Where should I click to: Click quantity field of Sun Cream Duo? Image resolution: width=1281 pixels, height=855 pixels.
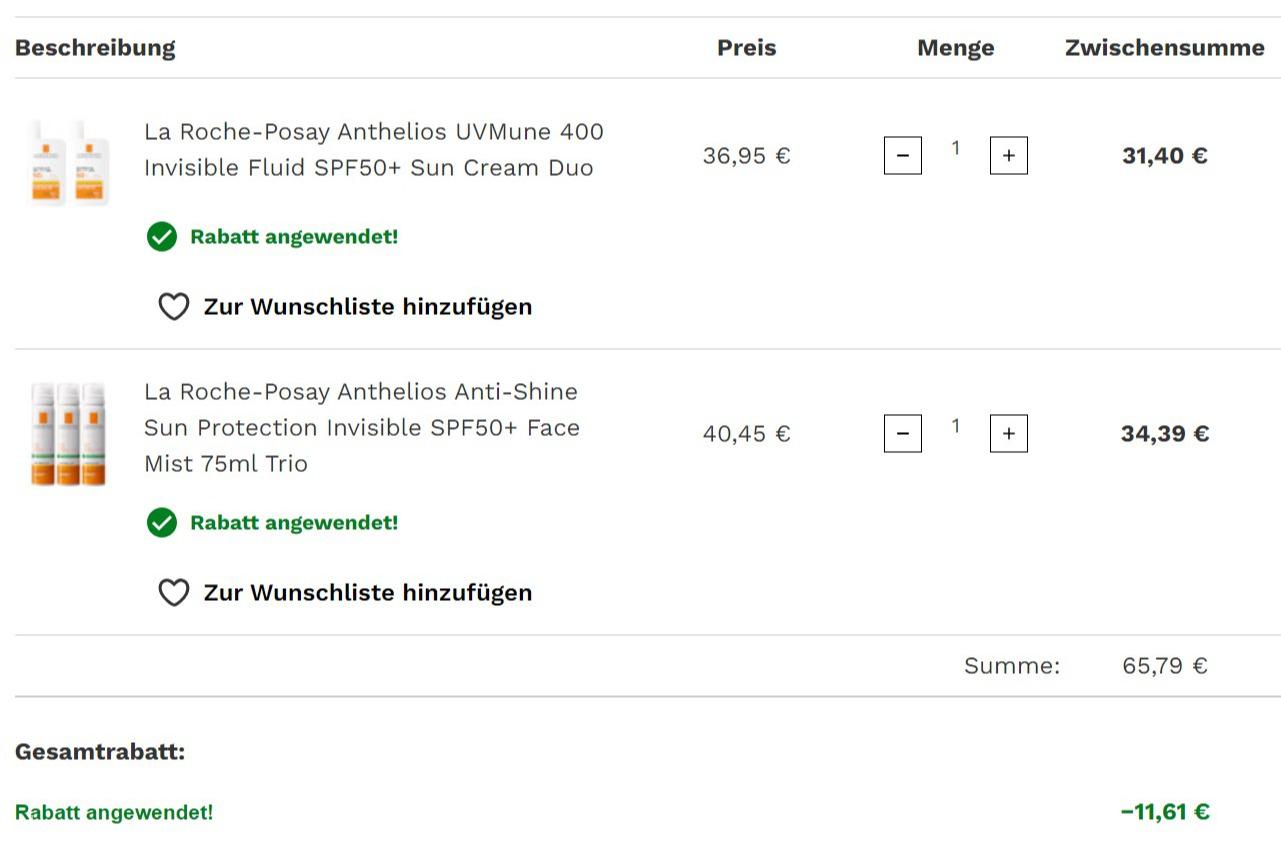pyautogui.click(x=956, y=149)
